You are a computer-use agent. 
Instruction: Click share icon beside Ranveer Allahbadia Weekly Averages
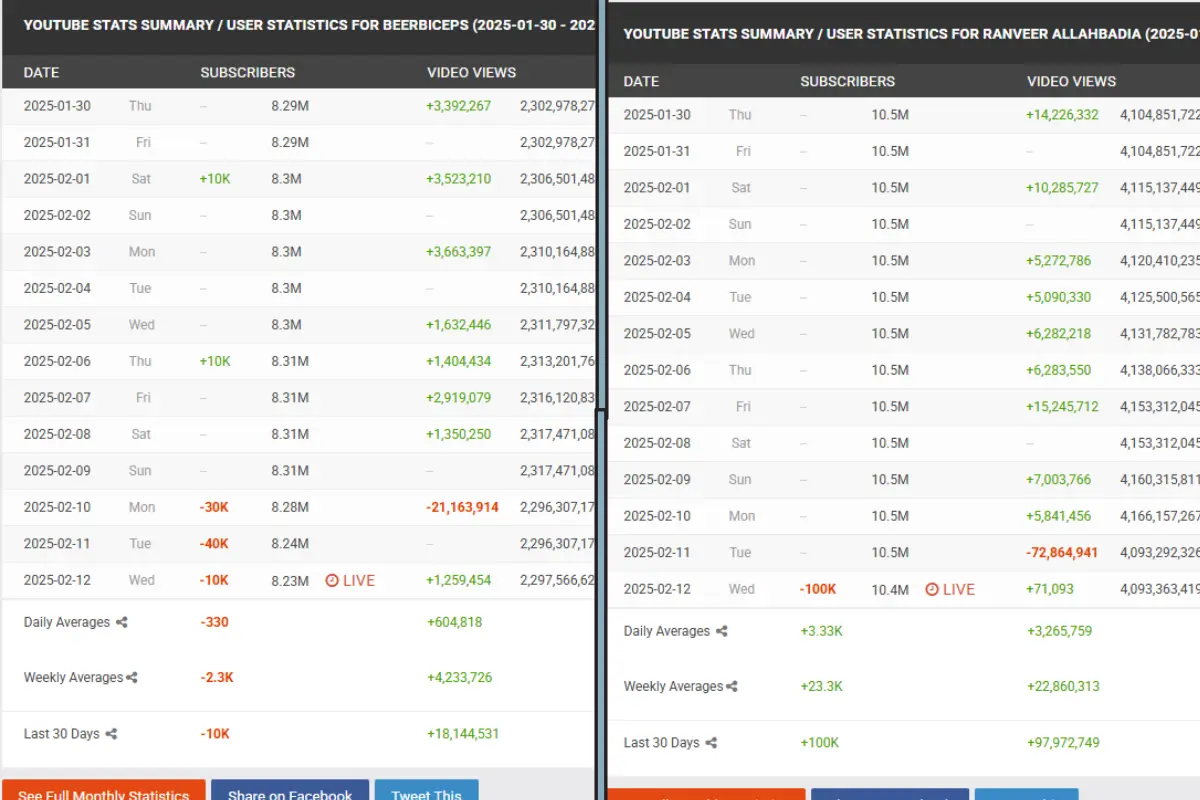point(731,686)
